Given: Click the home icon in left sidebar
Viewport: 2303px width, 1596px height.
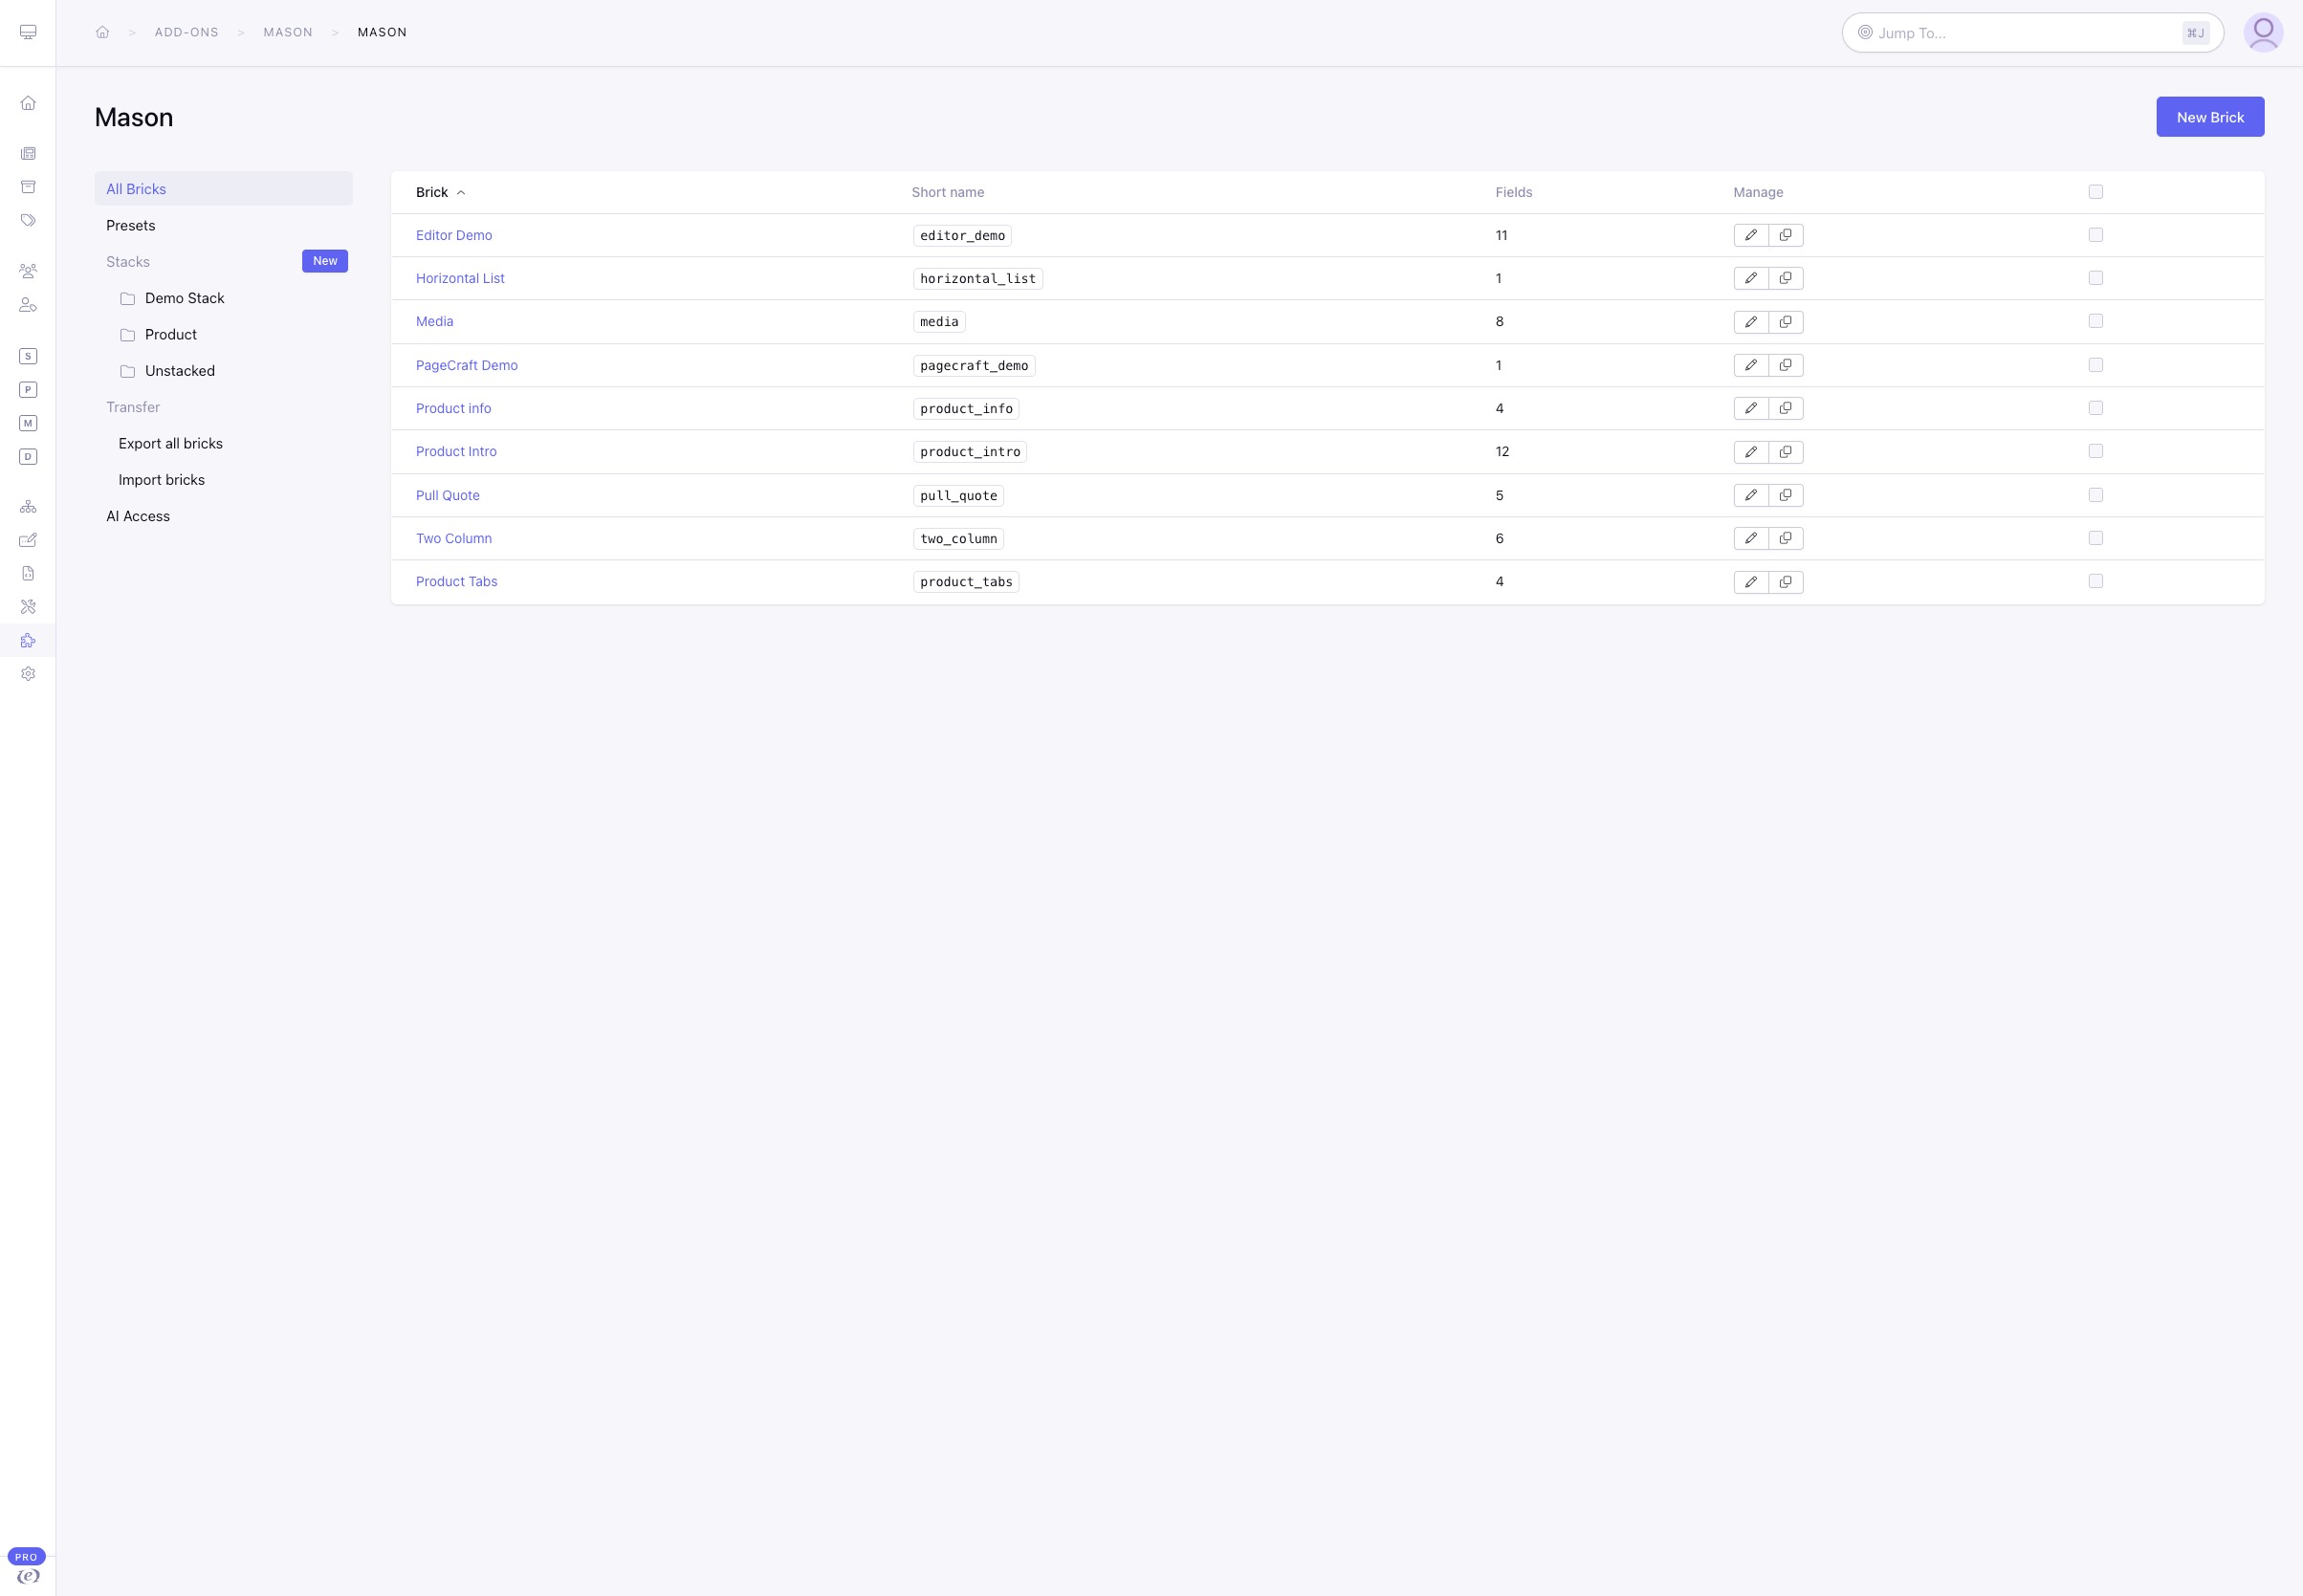Looking at the screenshot, I should [x=28, y=103].
